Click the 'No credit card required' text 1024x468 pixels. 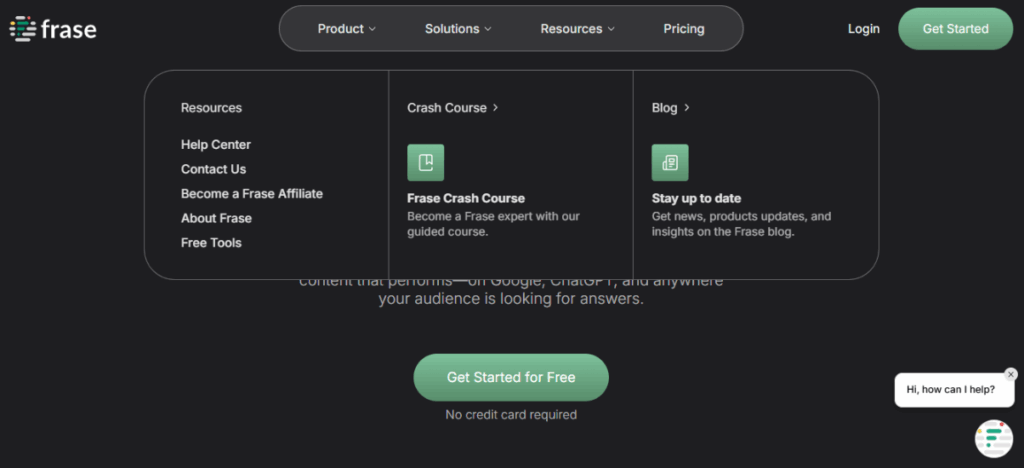coord(511,414)
